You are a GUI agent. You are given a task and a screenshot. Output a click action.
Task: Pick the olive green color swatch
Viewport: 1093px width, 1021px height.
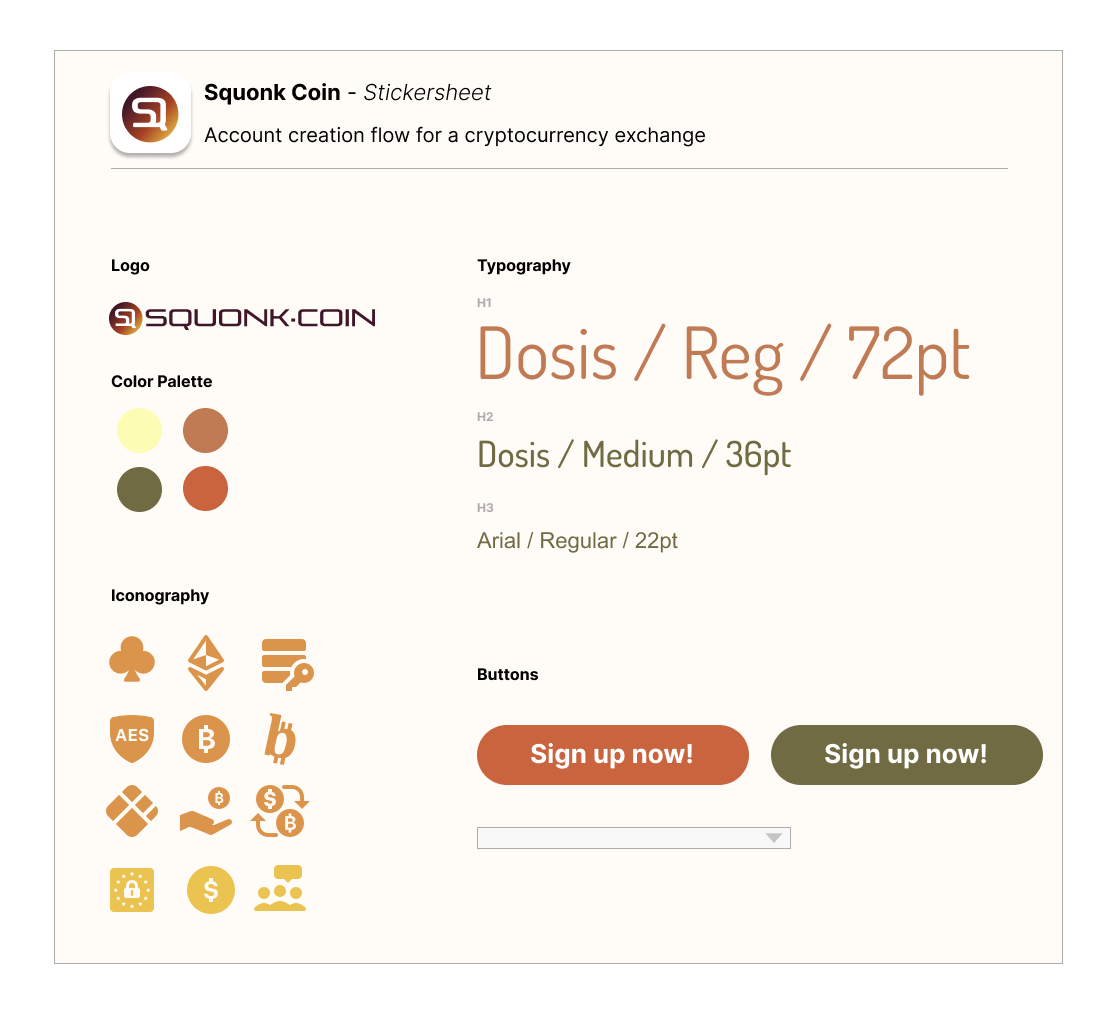pos(139,489)
